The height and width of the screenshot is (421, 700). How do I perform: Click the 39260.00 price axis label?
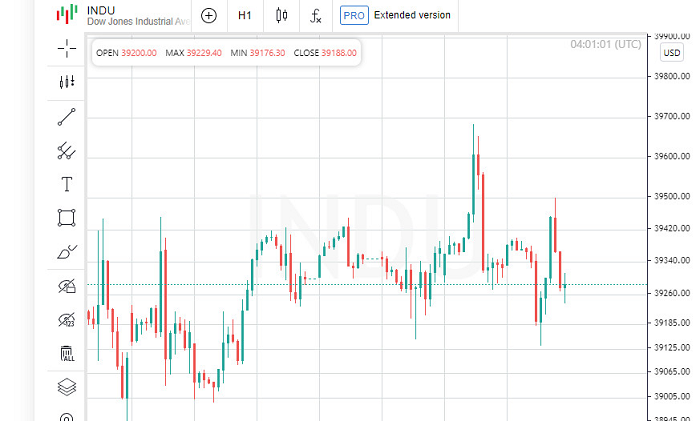click(x=672, y=293)
